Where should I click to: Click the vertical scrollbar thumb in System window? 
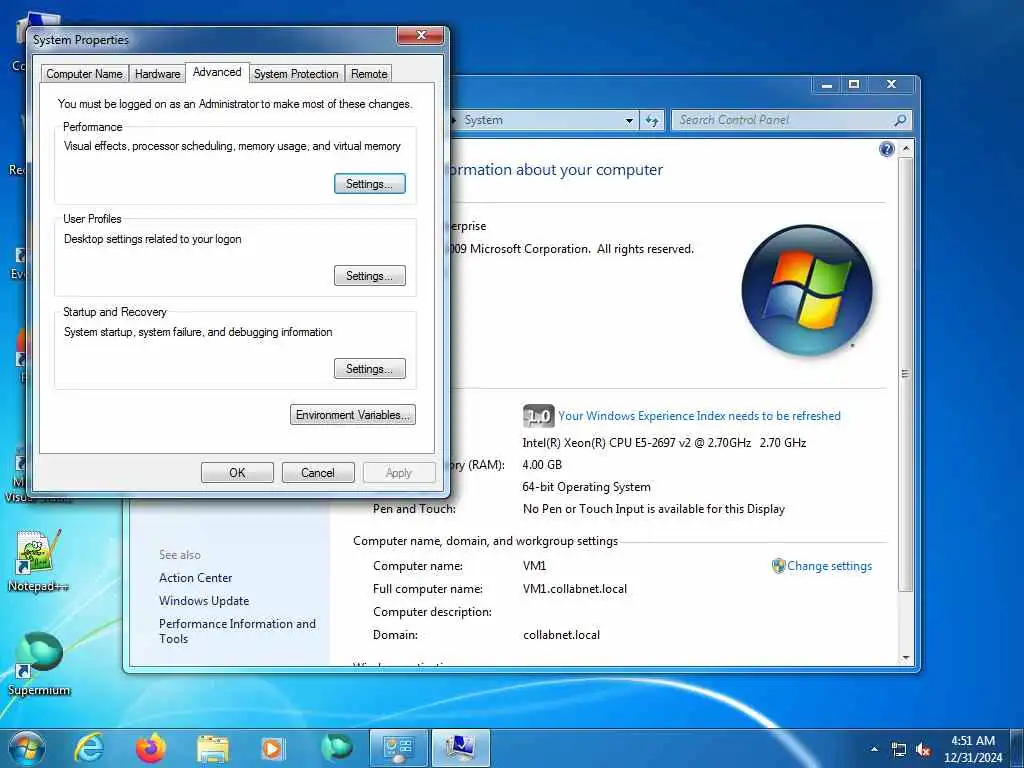pyautogui.click(x=906, y=374)
